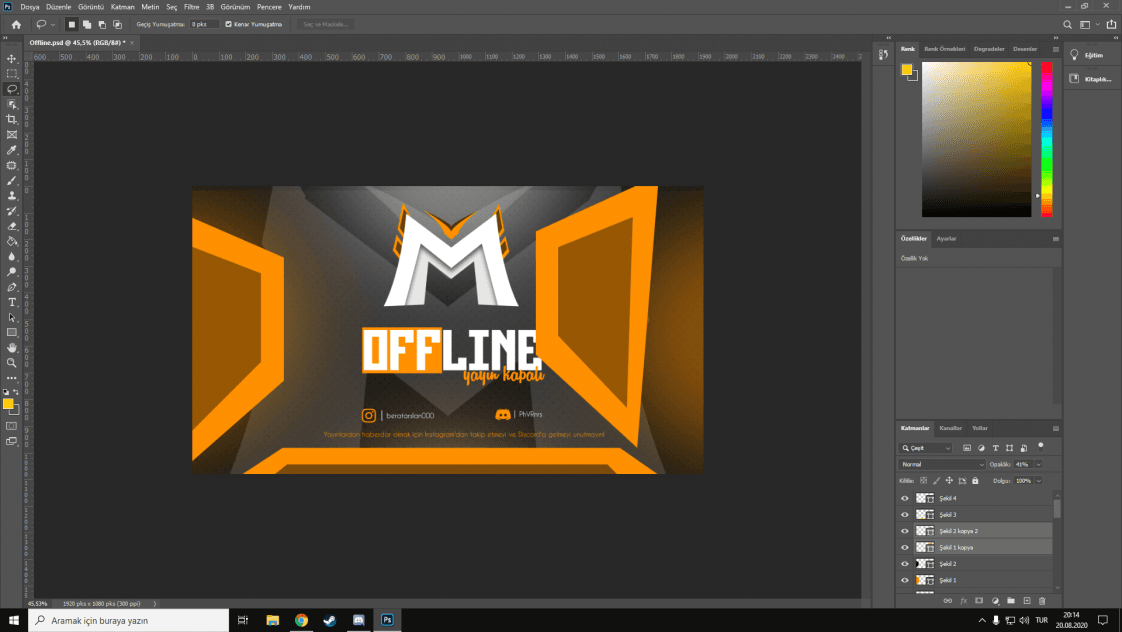The width and height of the screenshot is (1122, 632).
Task: Open the Lasso tool preset dropdown
Action: point(52,24)
